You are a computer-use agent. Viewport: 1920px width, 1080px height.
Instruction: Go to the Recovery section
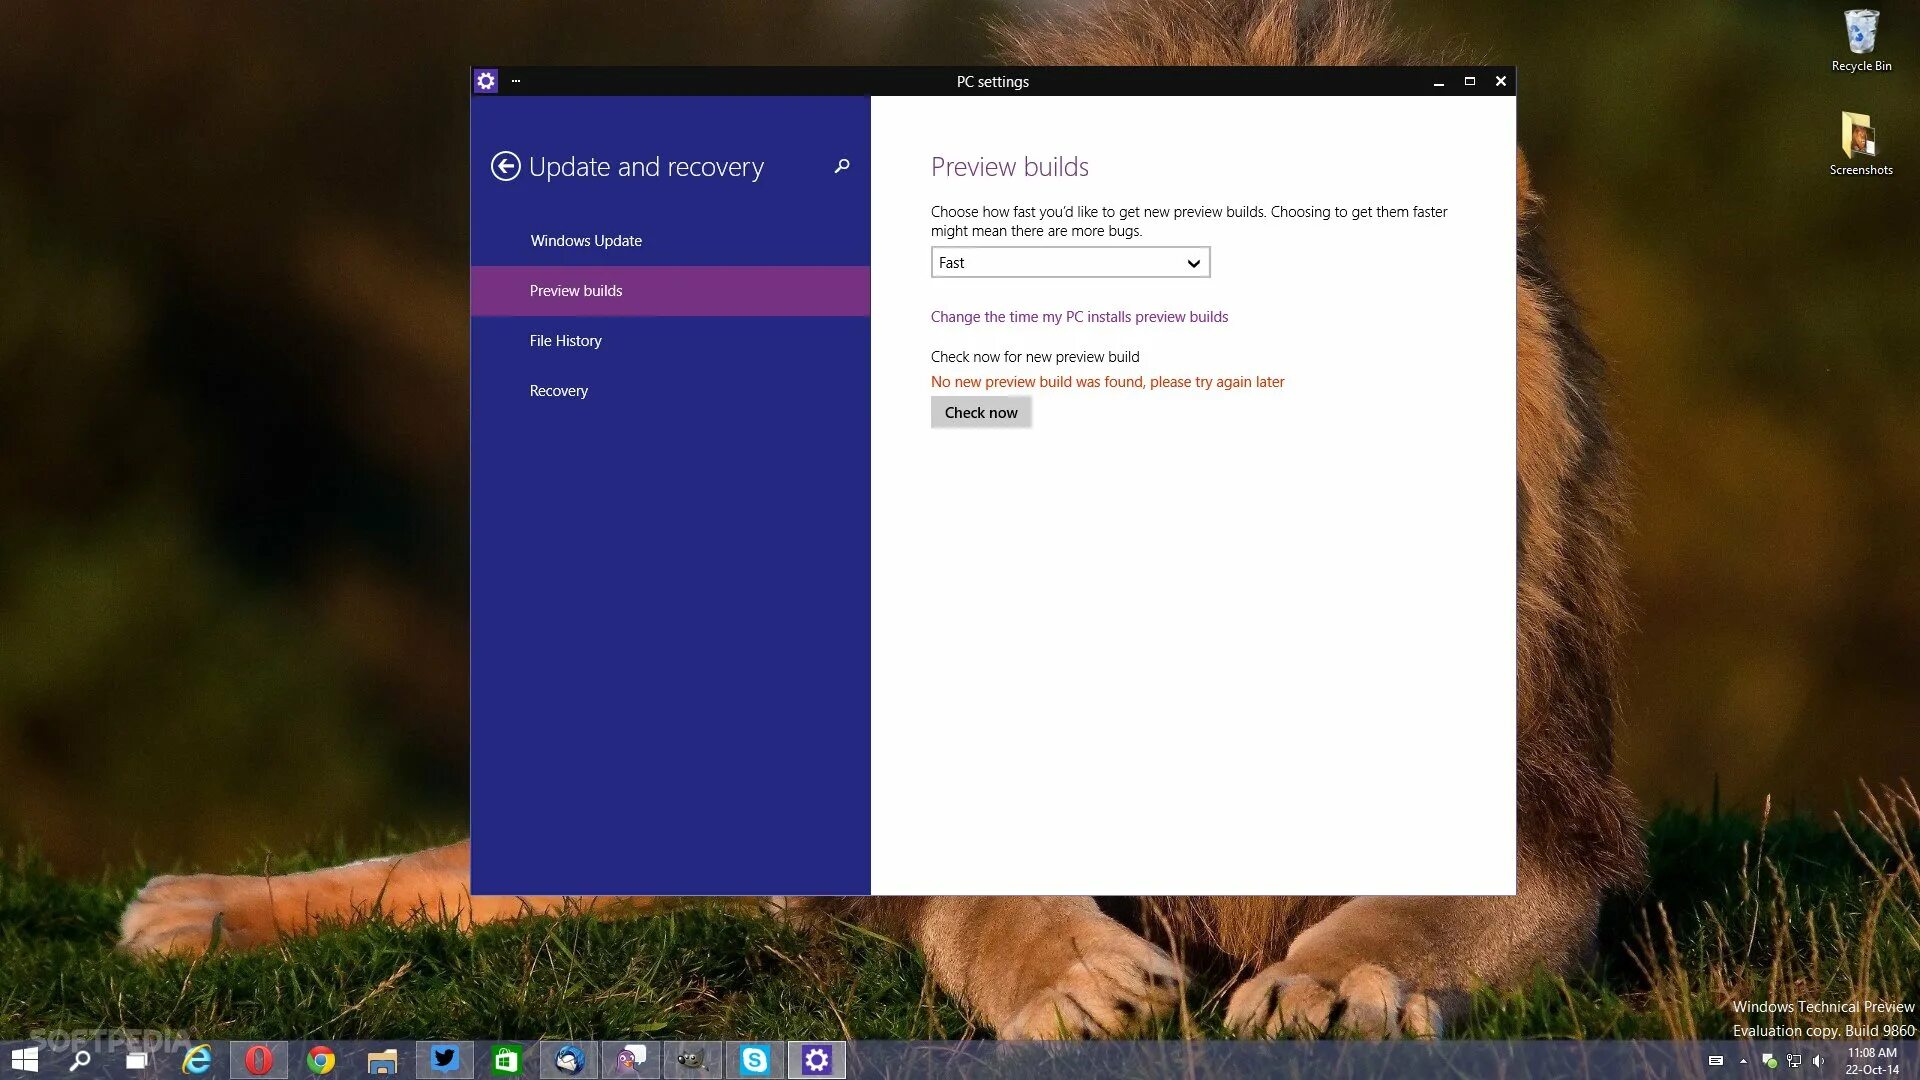click(559, 391)
